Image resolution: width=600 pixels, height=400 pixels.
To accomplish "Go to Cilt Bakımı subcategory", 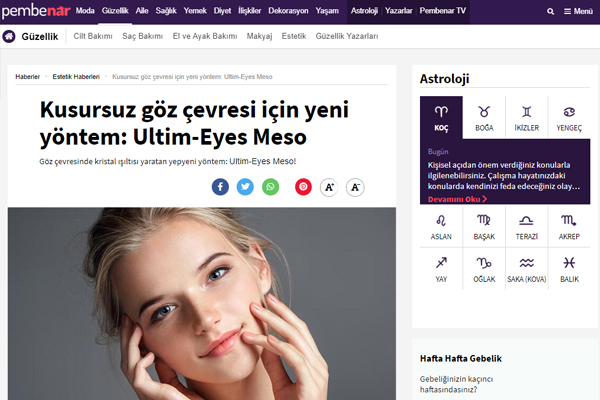I will tap(92, 36).
